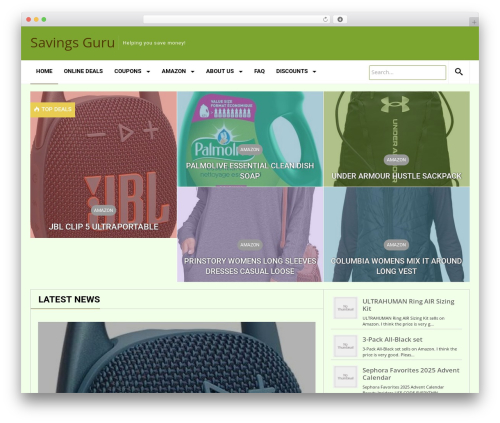Viewport: 500px width, 423px height.
Task: Click the search magnifier icon
Action: [x=459, y=72]
